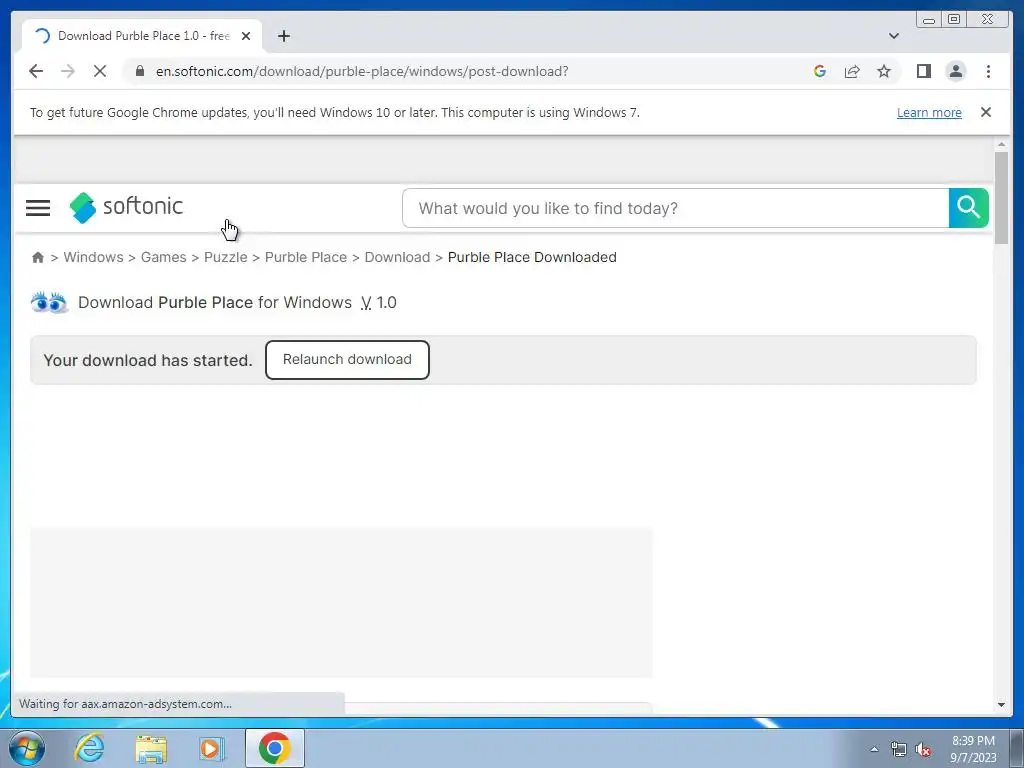Click the greyed forward navigation arrow

click(x=68, y=71)
